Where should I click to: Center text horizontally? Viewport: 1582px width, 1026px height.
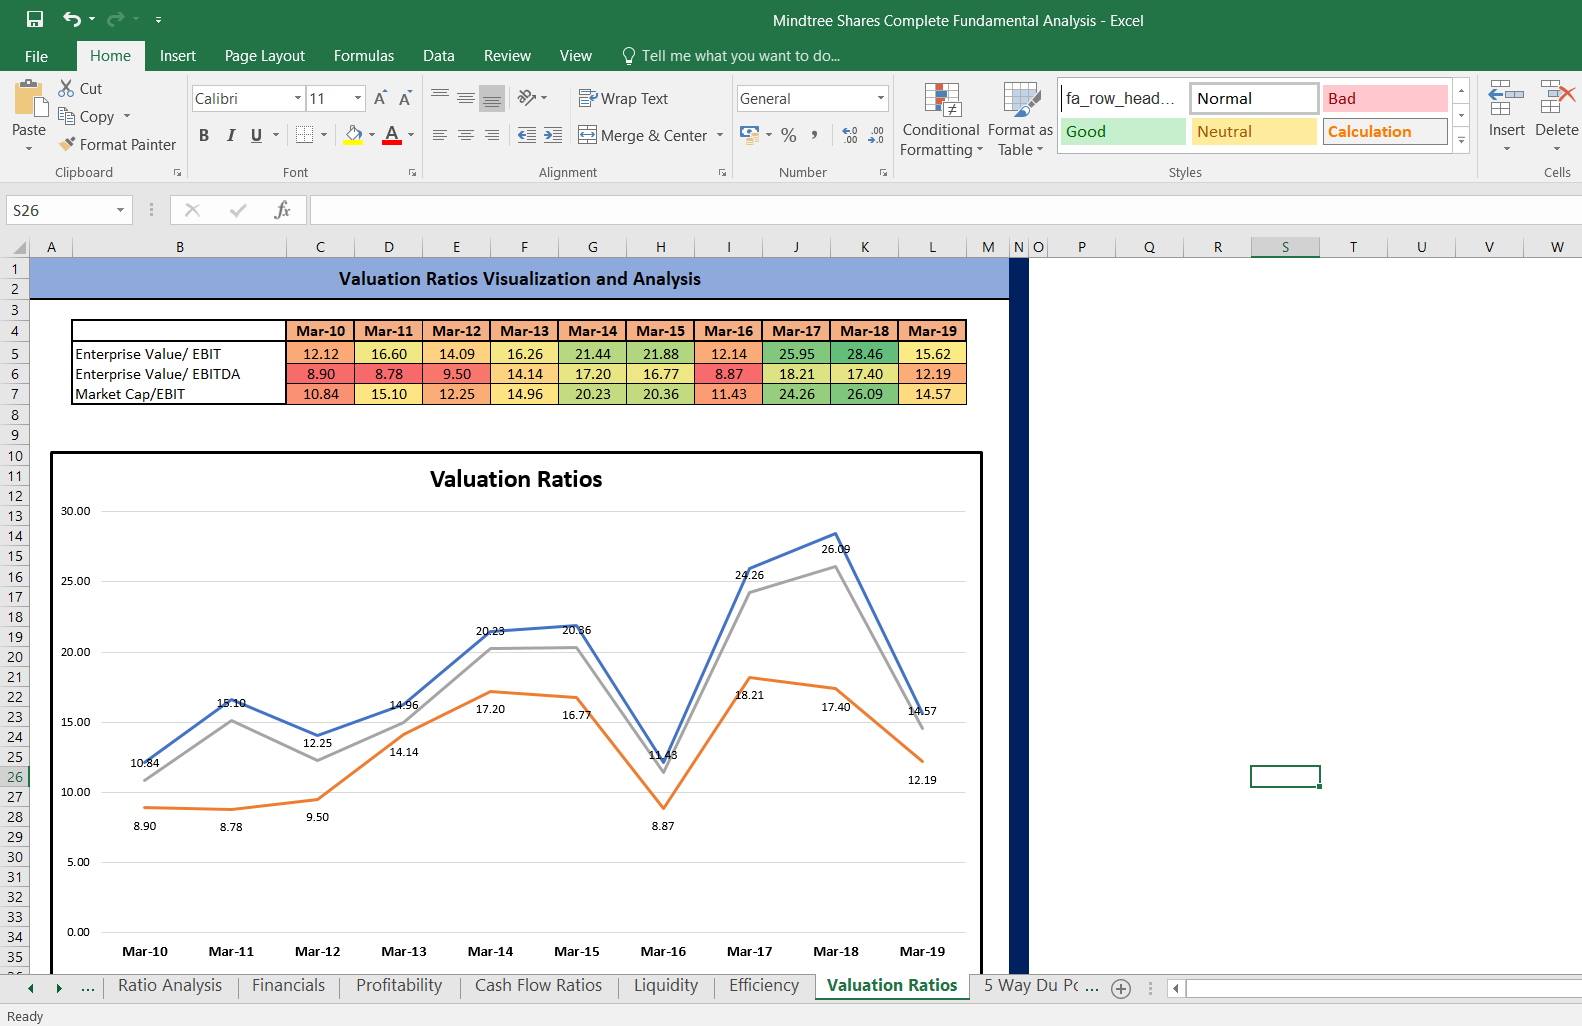tap(466, 134)
